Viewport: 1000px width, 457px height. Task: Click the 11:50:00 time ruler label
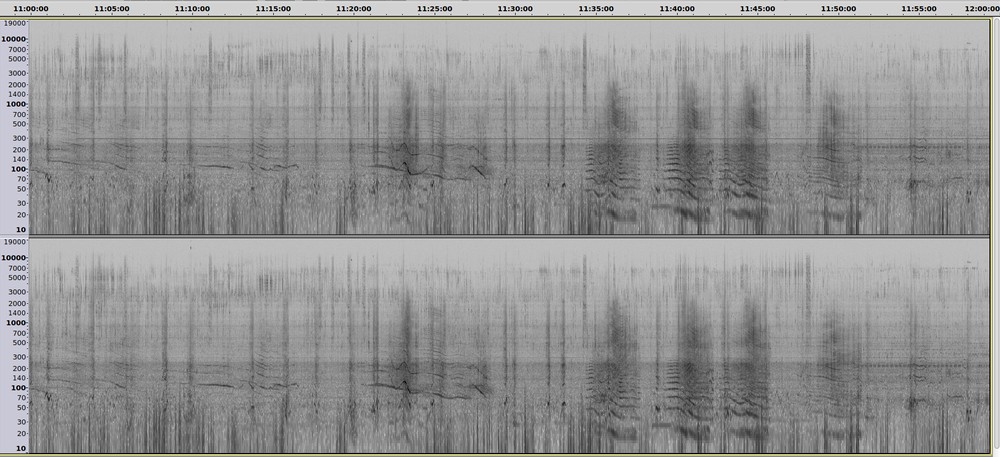[x=838, y=8]
